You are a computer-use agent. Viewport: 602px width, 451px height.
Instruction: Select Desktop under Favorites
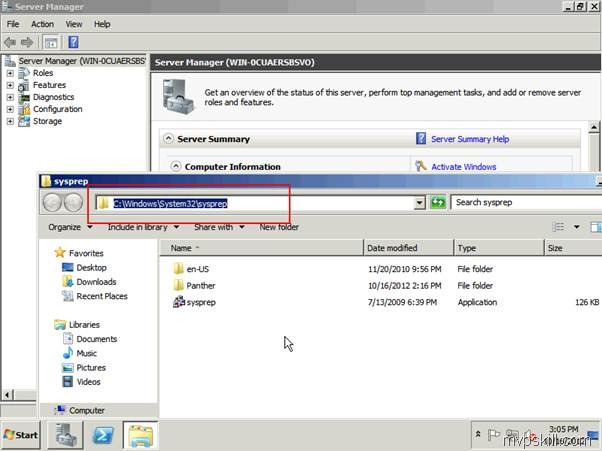point(84,268)
